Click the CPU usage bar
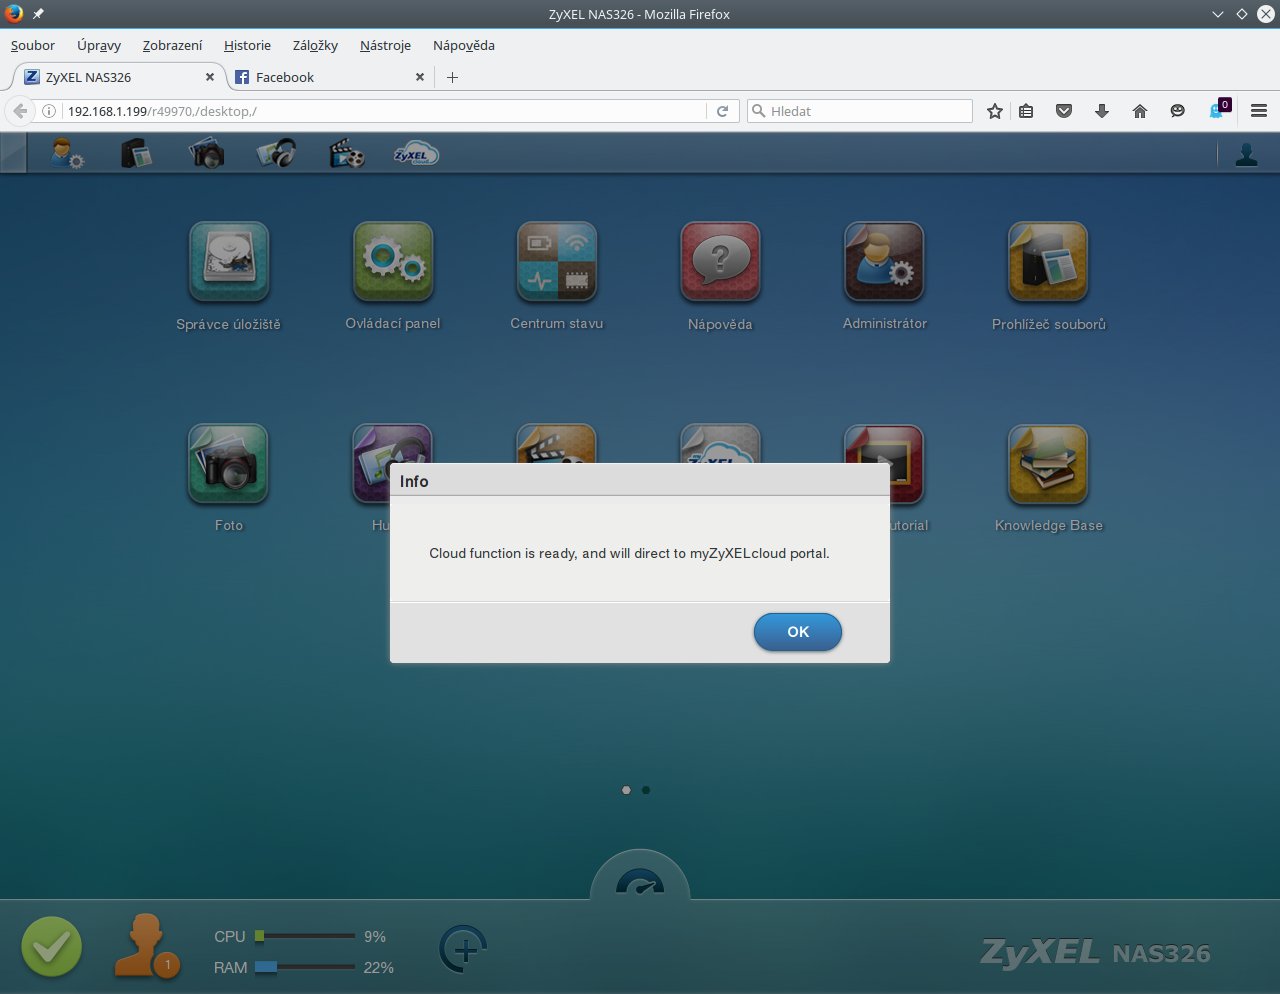Screen dimensions: 1280x994 coord(305,936)
